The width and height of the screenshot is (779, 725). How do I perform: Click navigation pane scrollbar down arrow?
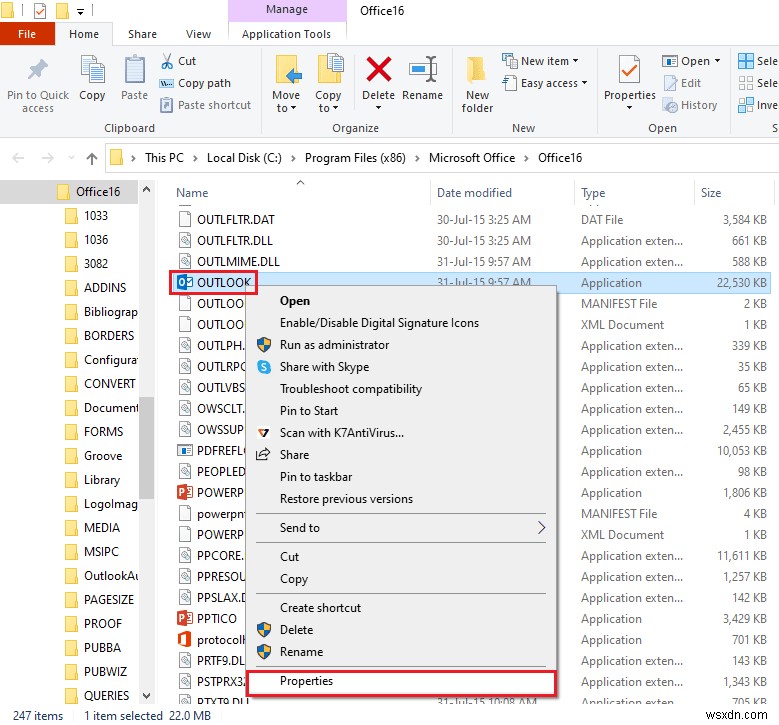coord(147,696)
